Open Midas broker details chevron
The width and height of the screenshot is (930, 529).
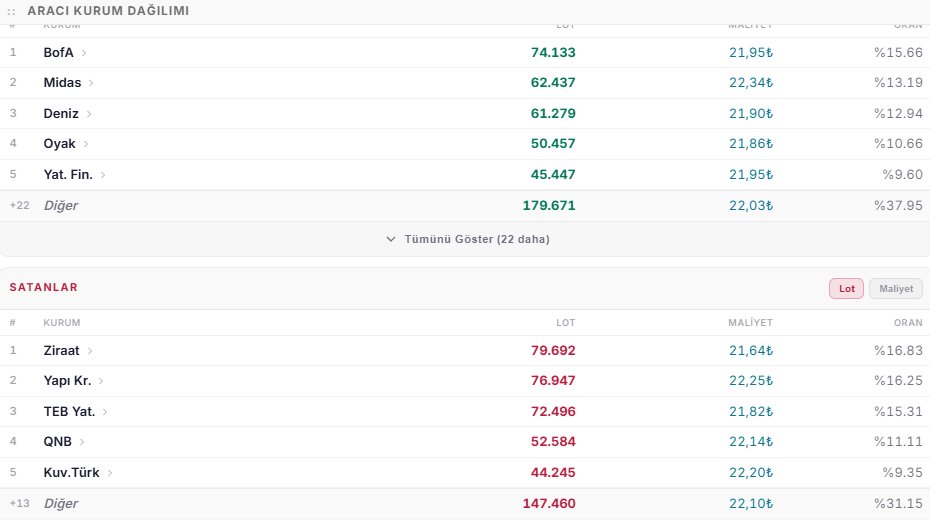91,83
